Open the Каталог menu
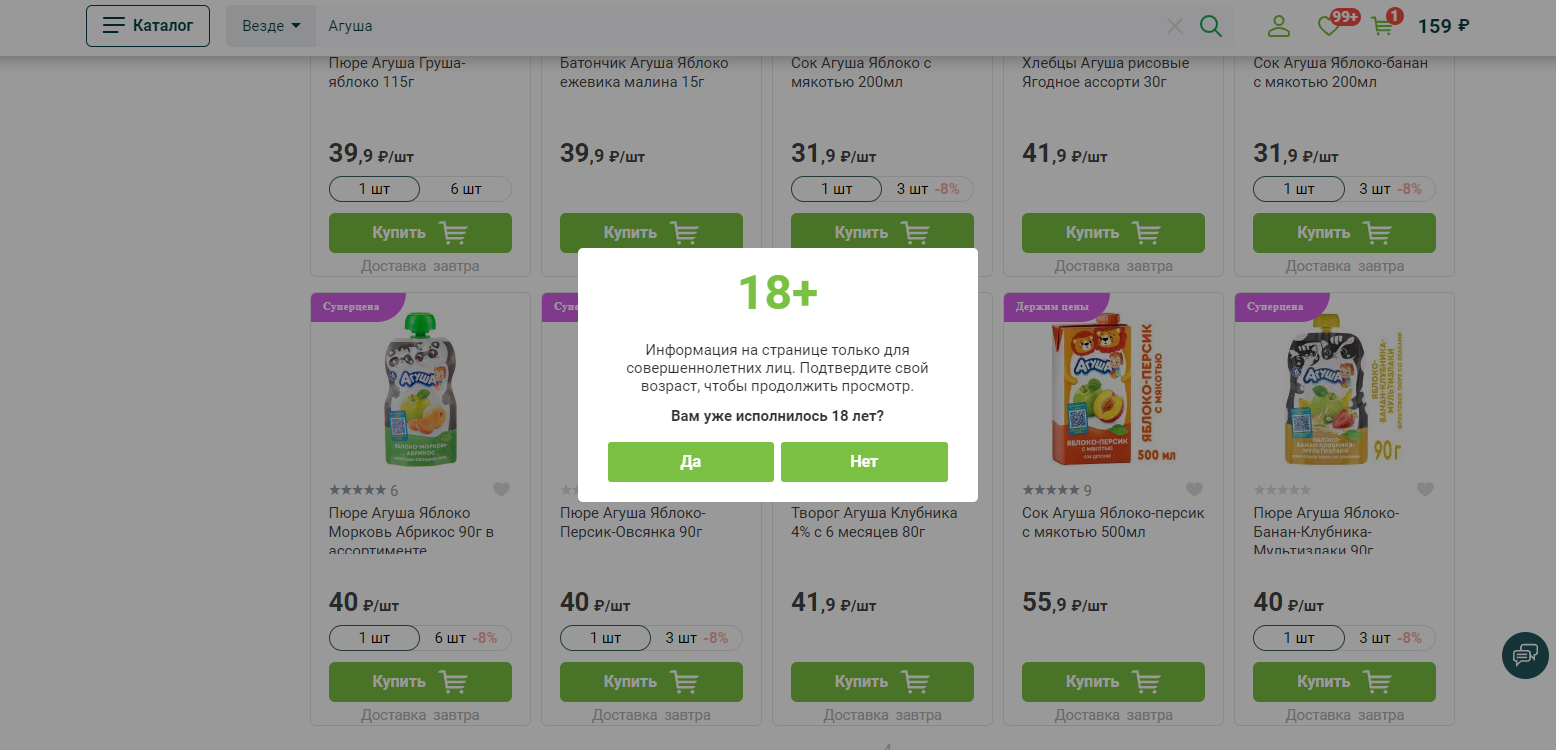Viewport: 1556px width, 750px height. coord(148,26)
